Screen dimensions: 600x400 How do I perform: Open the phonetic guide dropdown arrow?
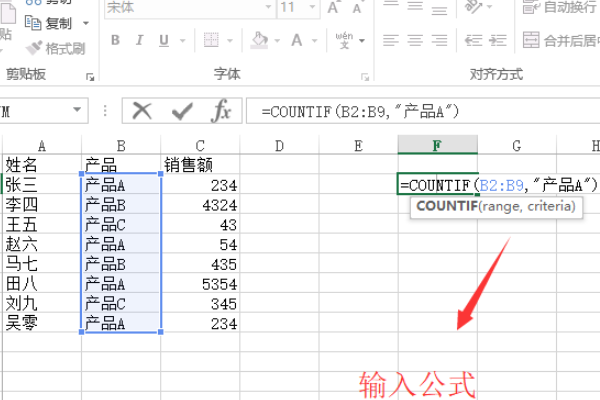click(362, 41)
